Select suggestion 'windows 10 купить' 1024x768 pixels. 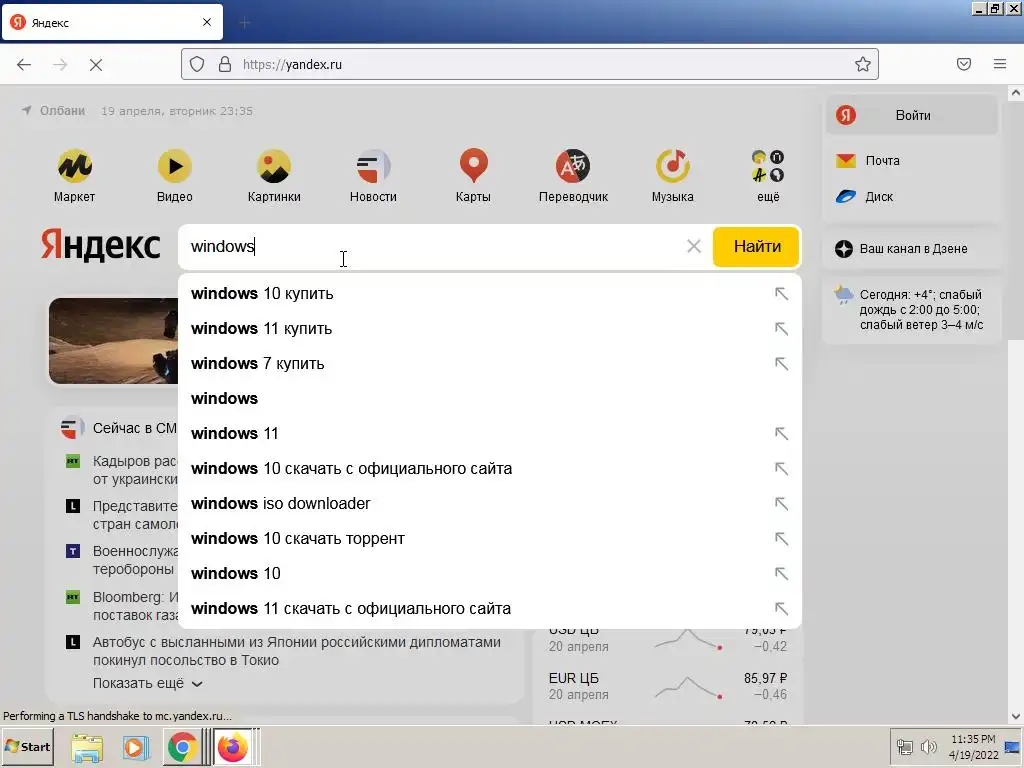(x=262, y=294)
